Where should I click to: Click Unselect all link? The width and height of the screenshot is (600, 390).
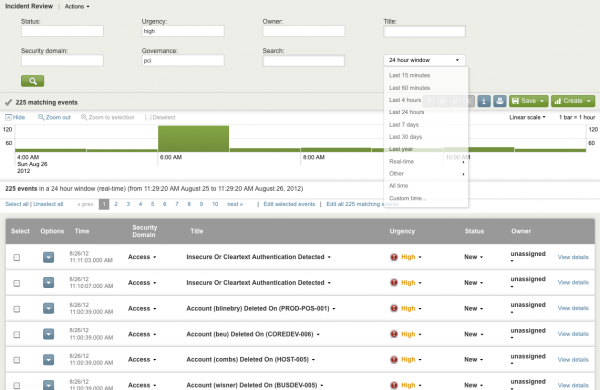click(x=48, y=204)
